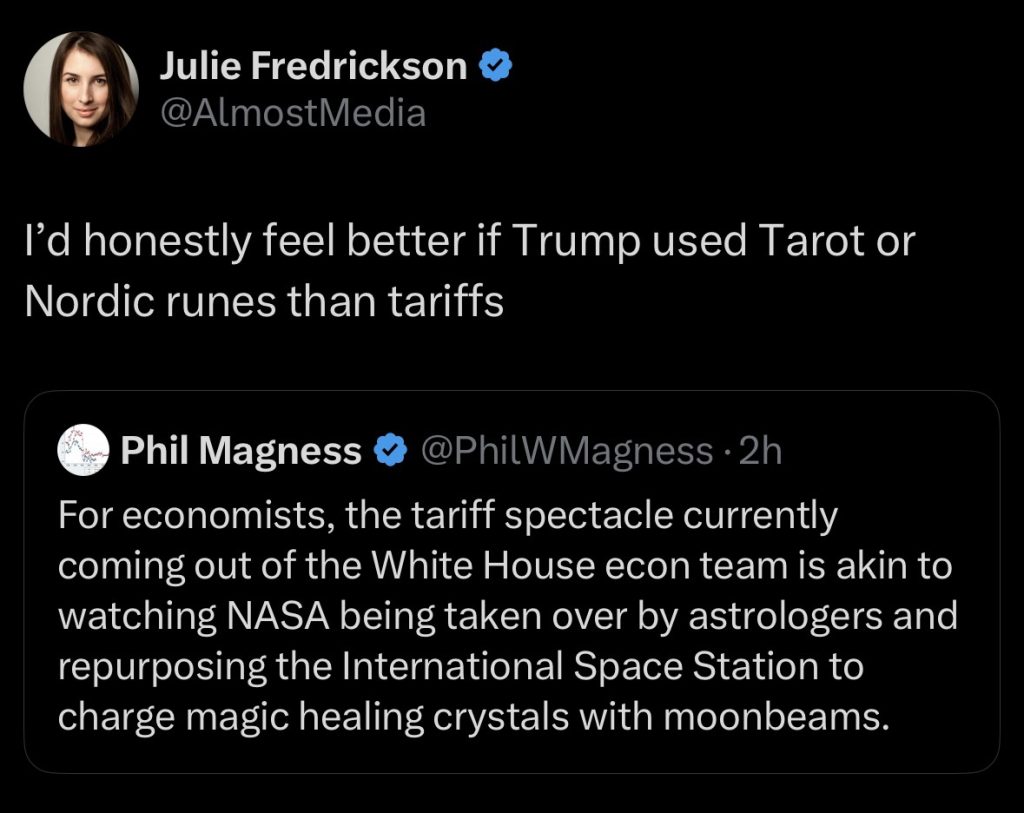
Task: Open the @PhilWMagness handle
Action: pos(567,451)
